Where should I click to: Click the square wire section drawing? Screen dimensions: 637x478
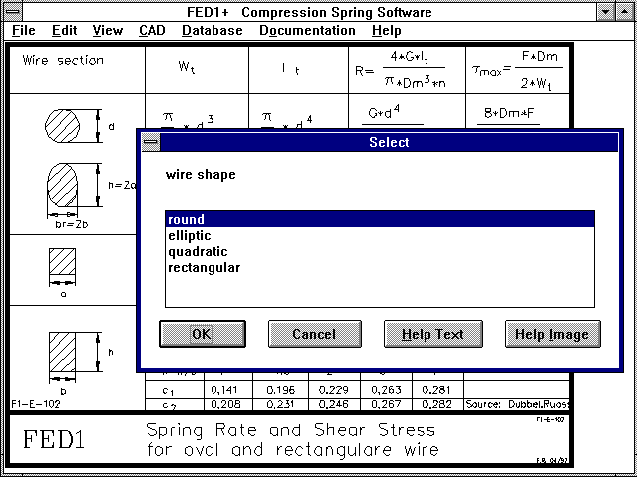pos(64,265)
